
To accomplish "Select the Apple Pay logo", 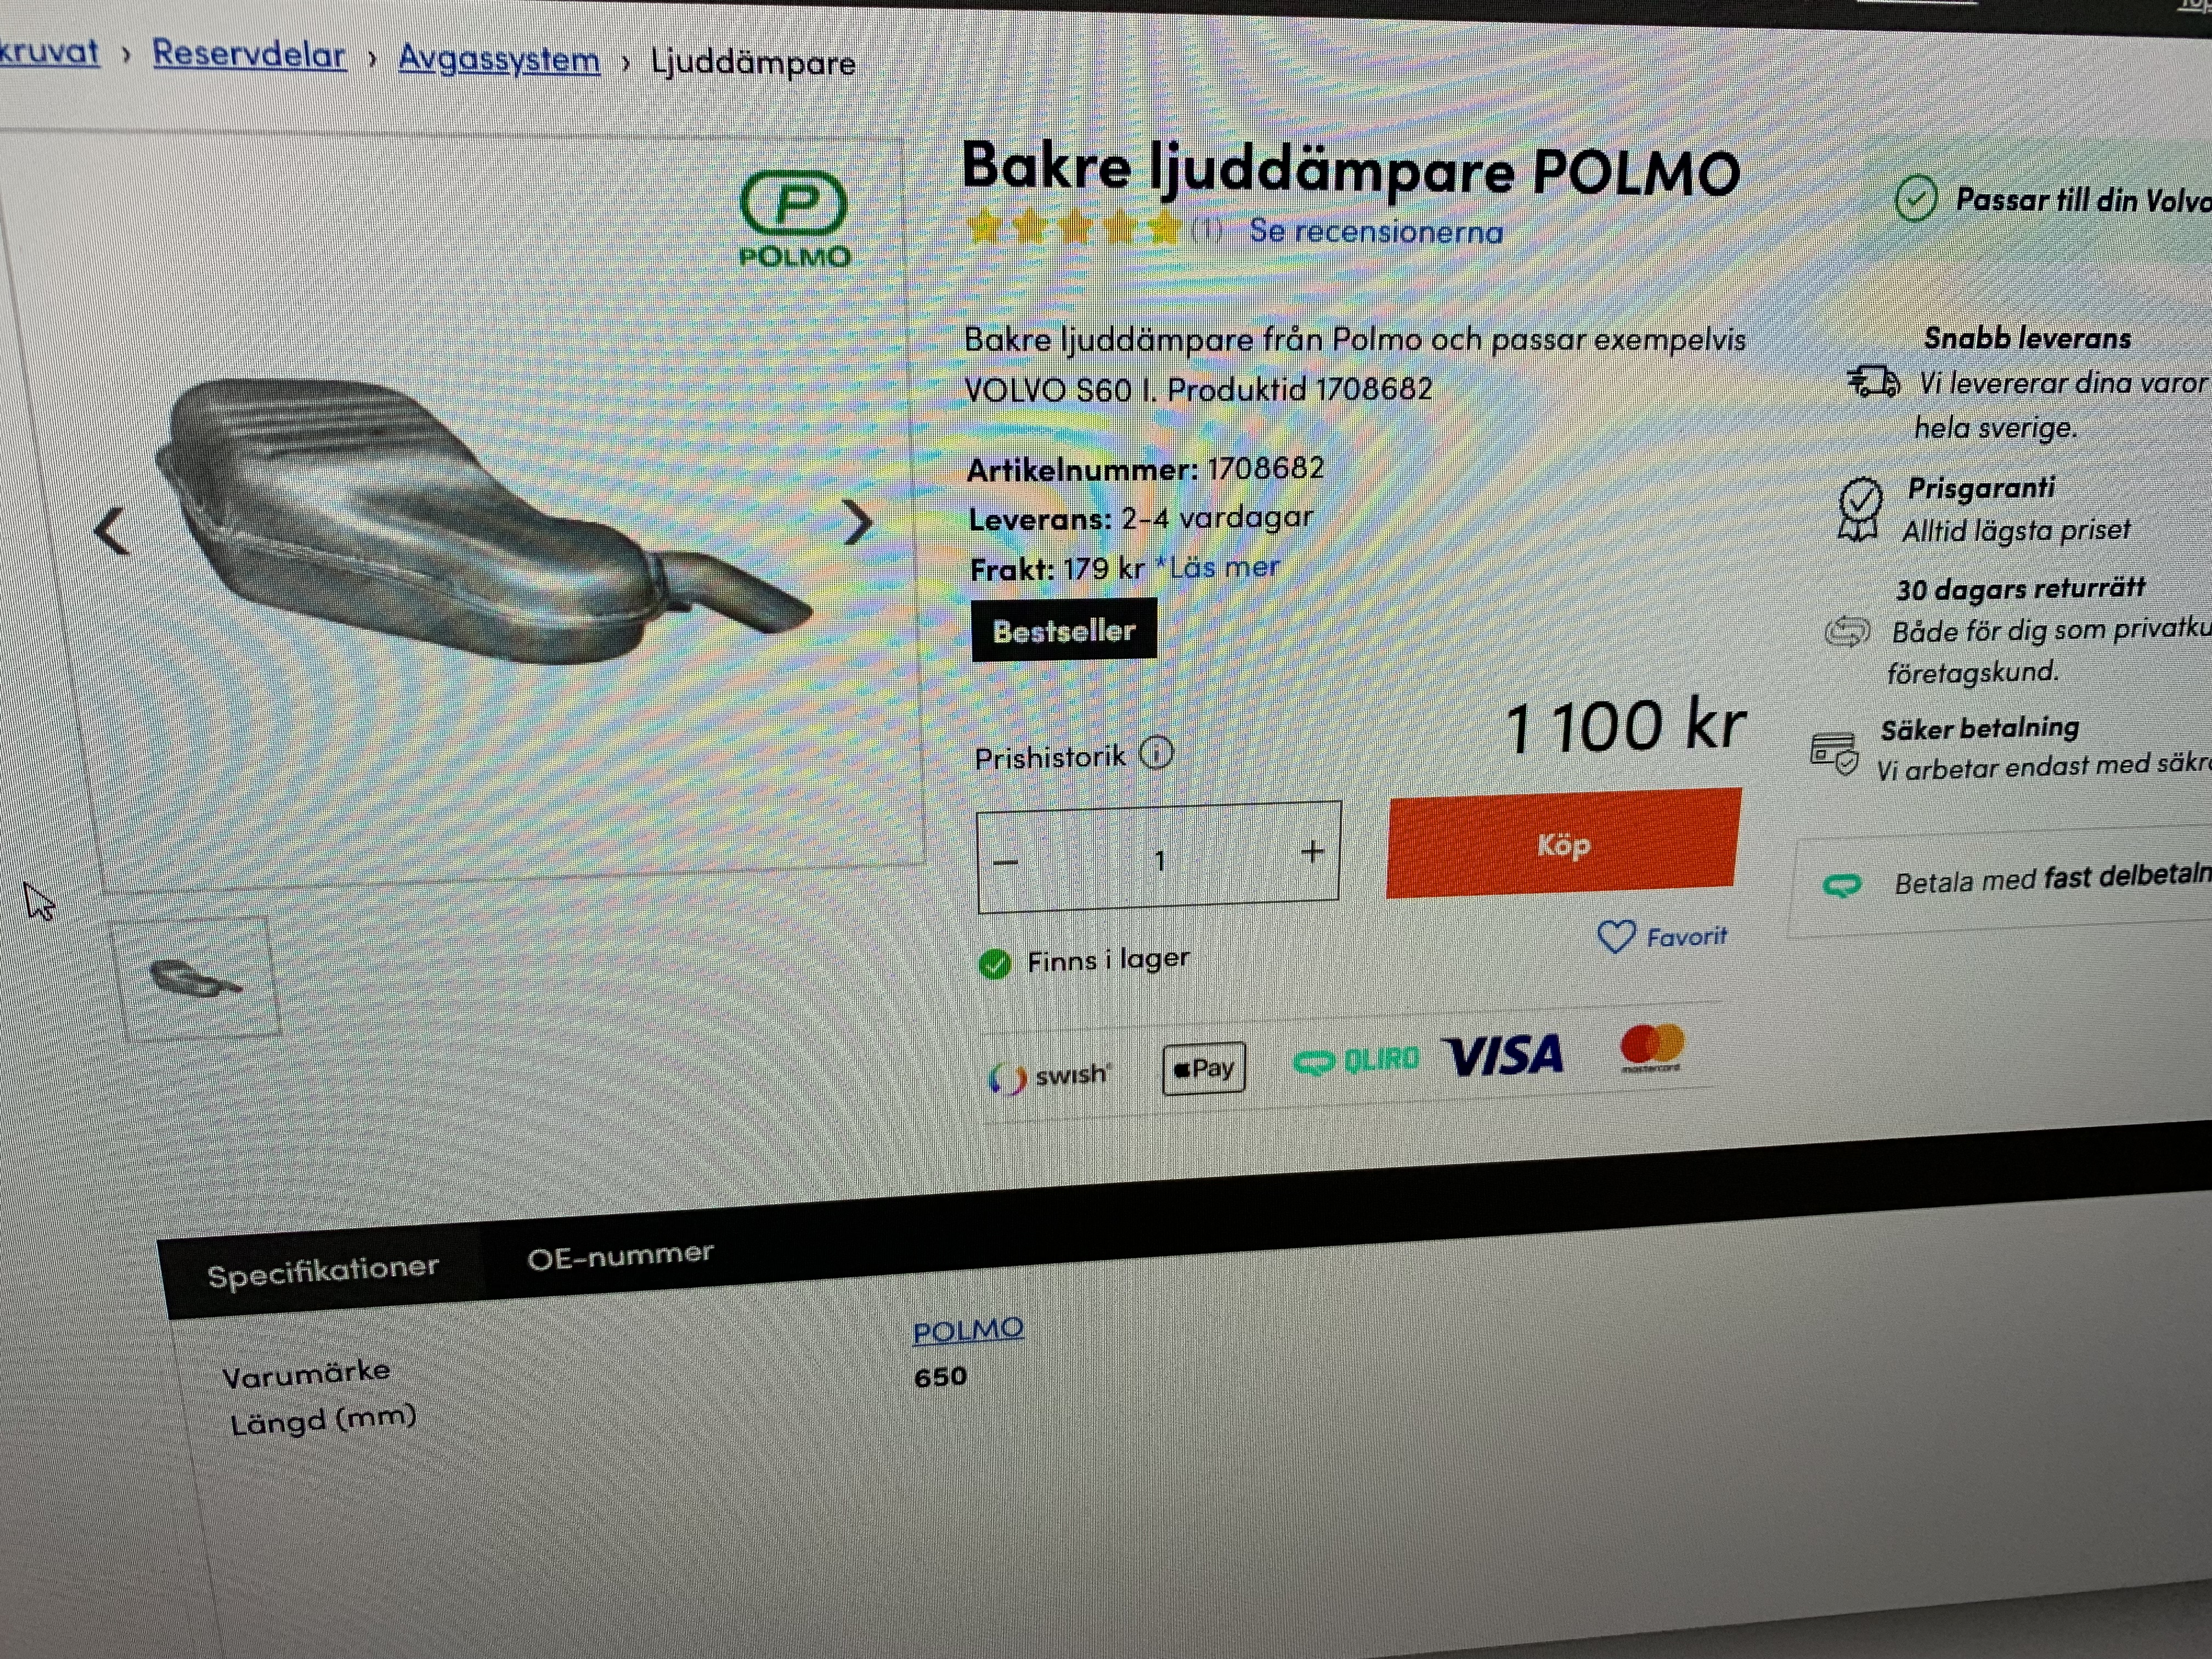I will 1204,1068.
